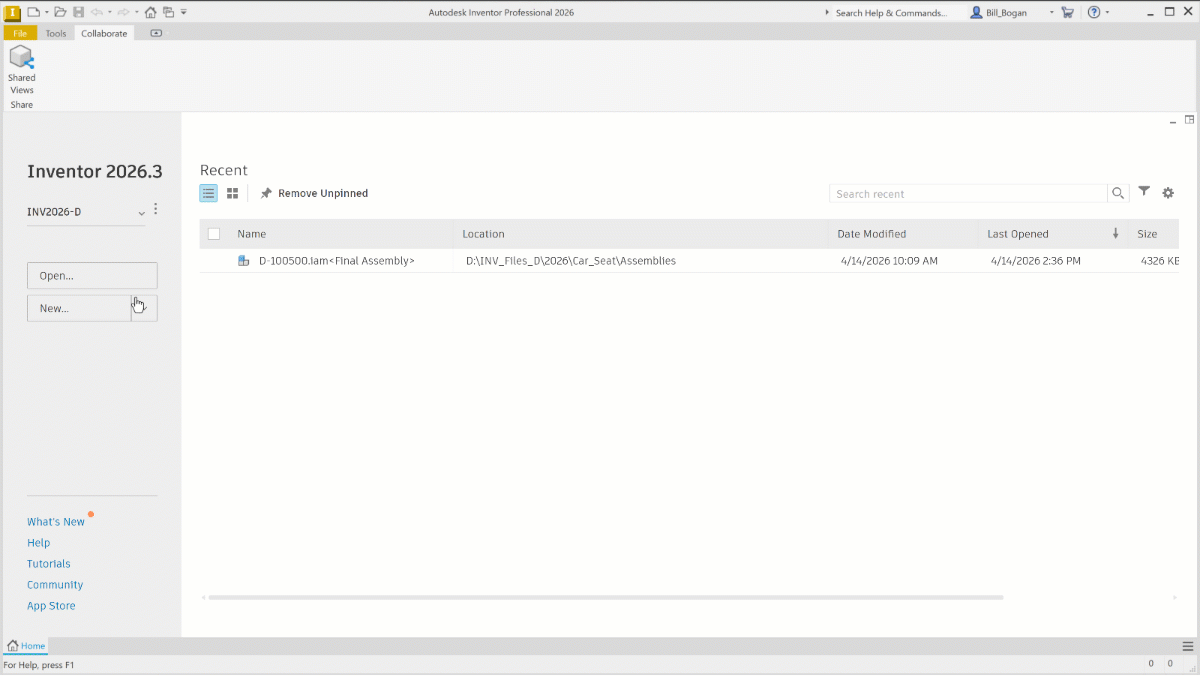The height and width of the screenshot is (676, 1200).
Task: Switch recent files to list view
Action: click(x=208, y=193)
